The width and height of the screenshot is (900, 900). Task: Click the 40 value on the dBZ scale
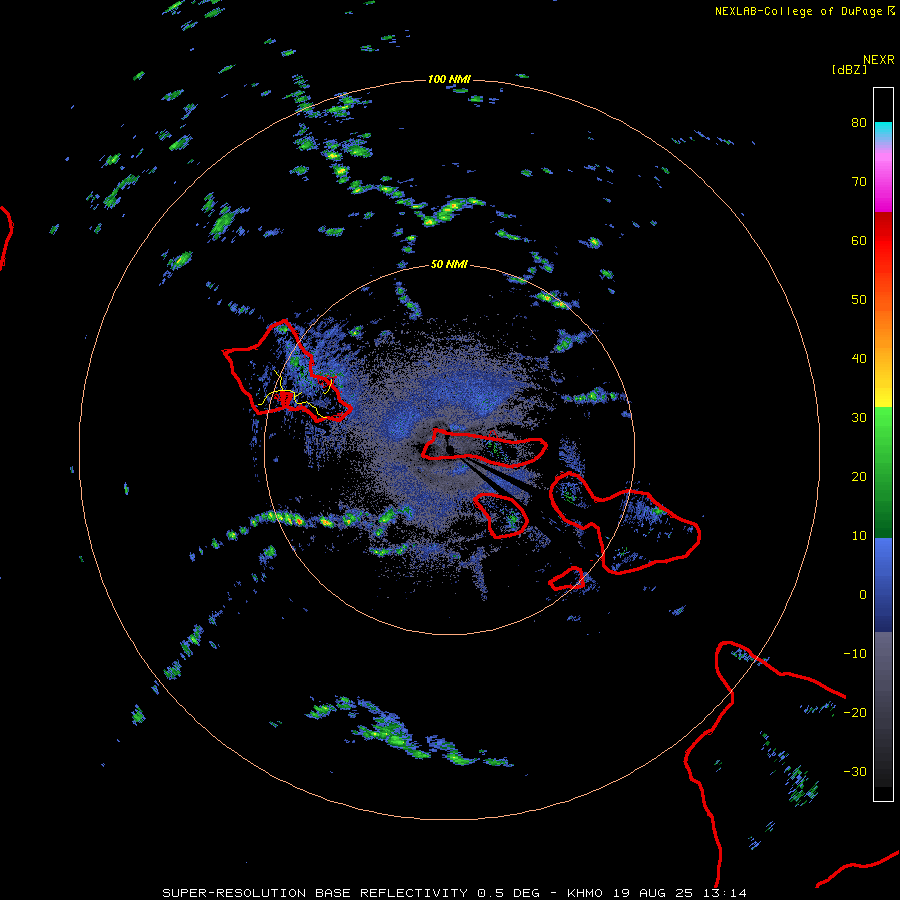tap(859, 358)
